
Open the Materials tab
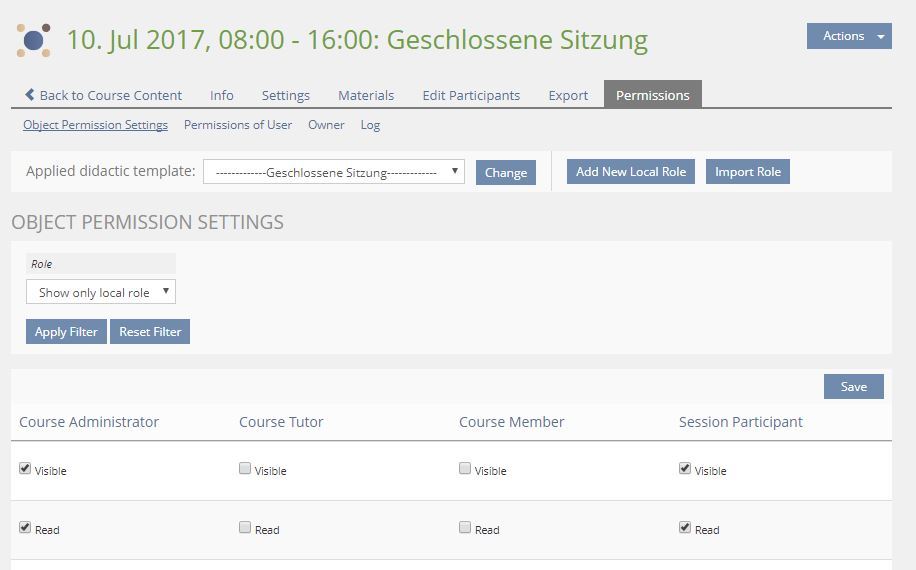(366, 95)
